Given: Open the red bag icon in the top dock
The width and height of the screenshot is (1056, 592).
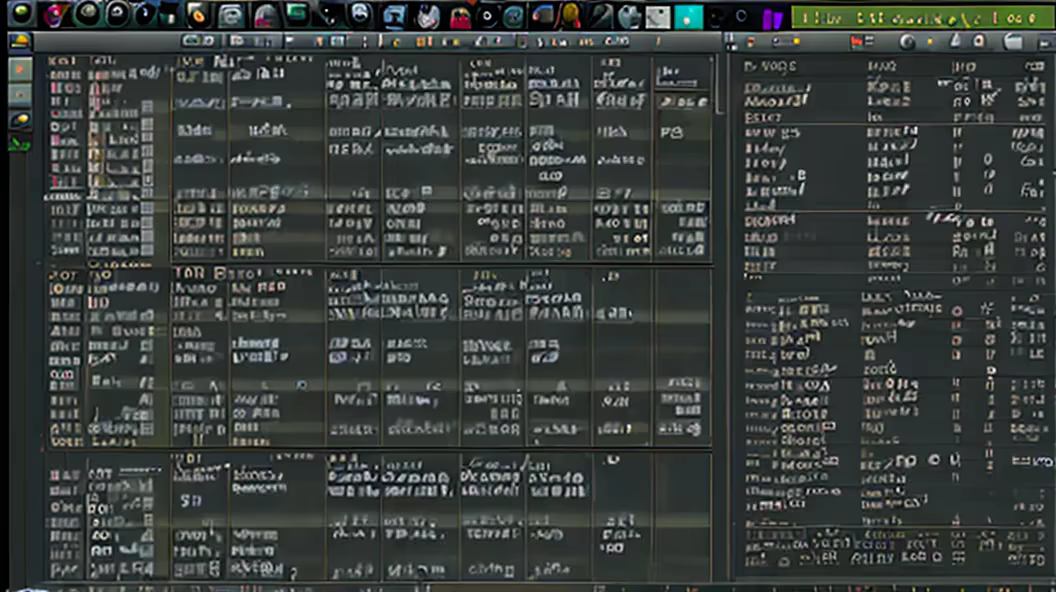Looking at the screenshot, I should (x=459, y=16).
